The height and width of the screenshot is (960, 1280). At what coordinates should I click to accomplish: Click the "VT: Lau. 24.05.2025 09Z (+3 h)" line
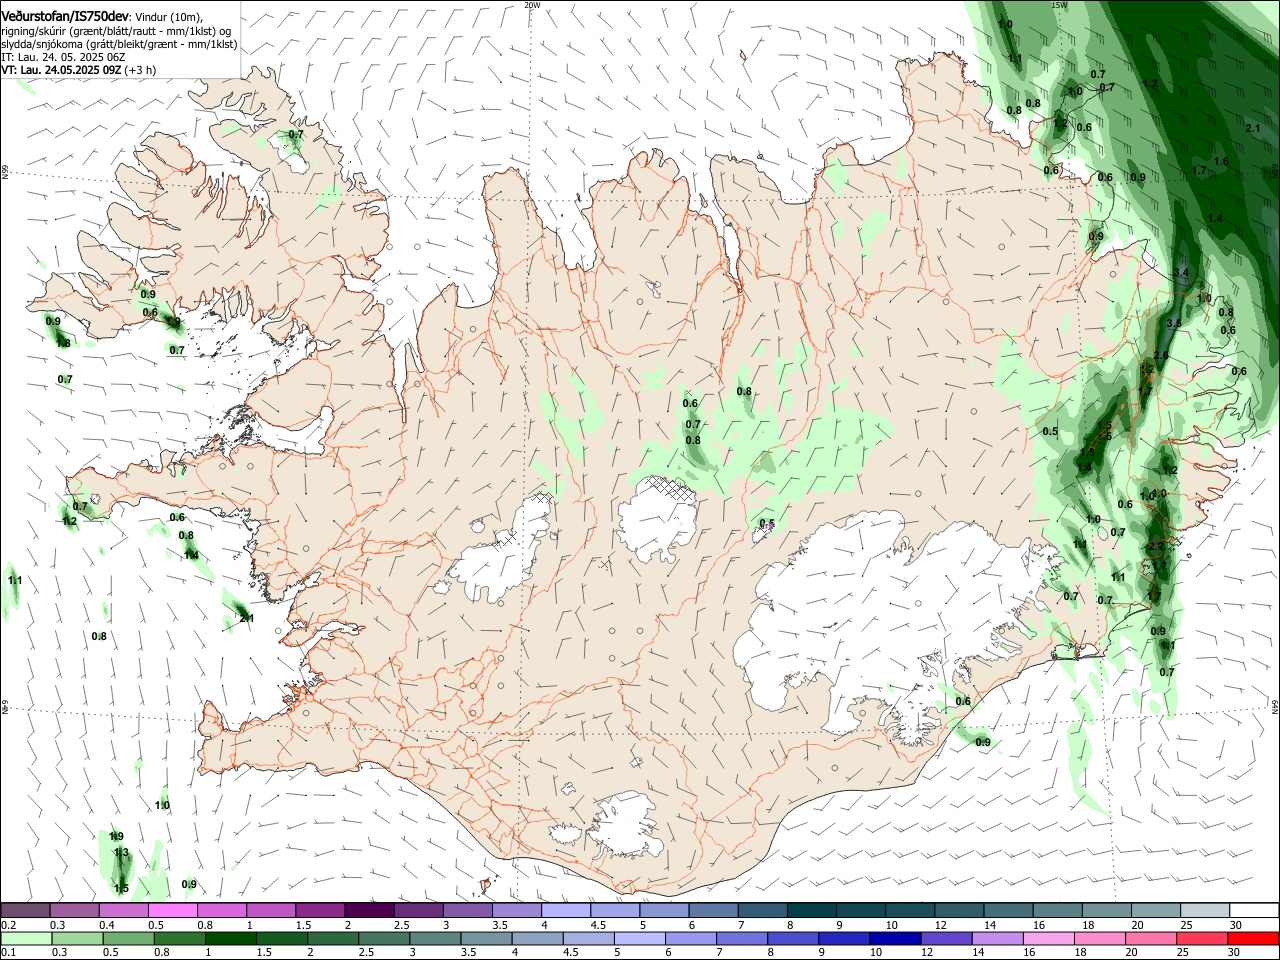(78, 70)
